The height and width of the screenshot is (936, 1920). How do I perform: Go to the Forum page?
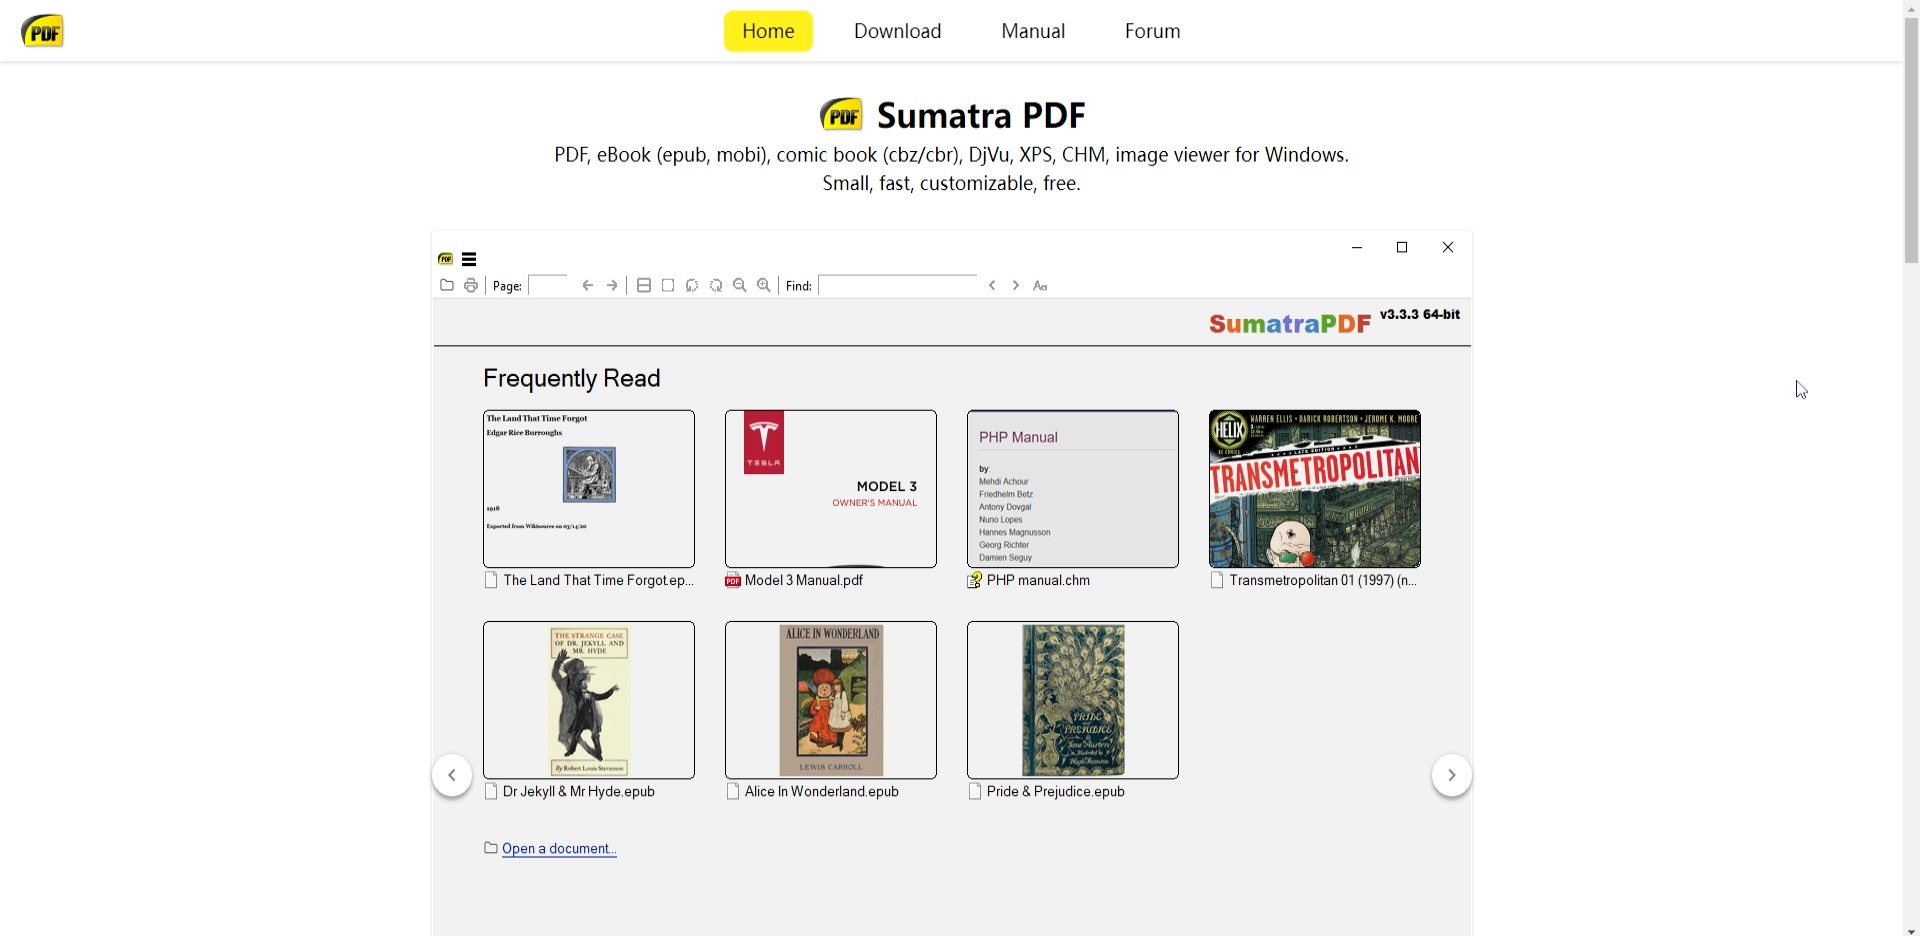point(1152,31)
